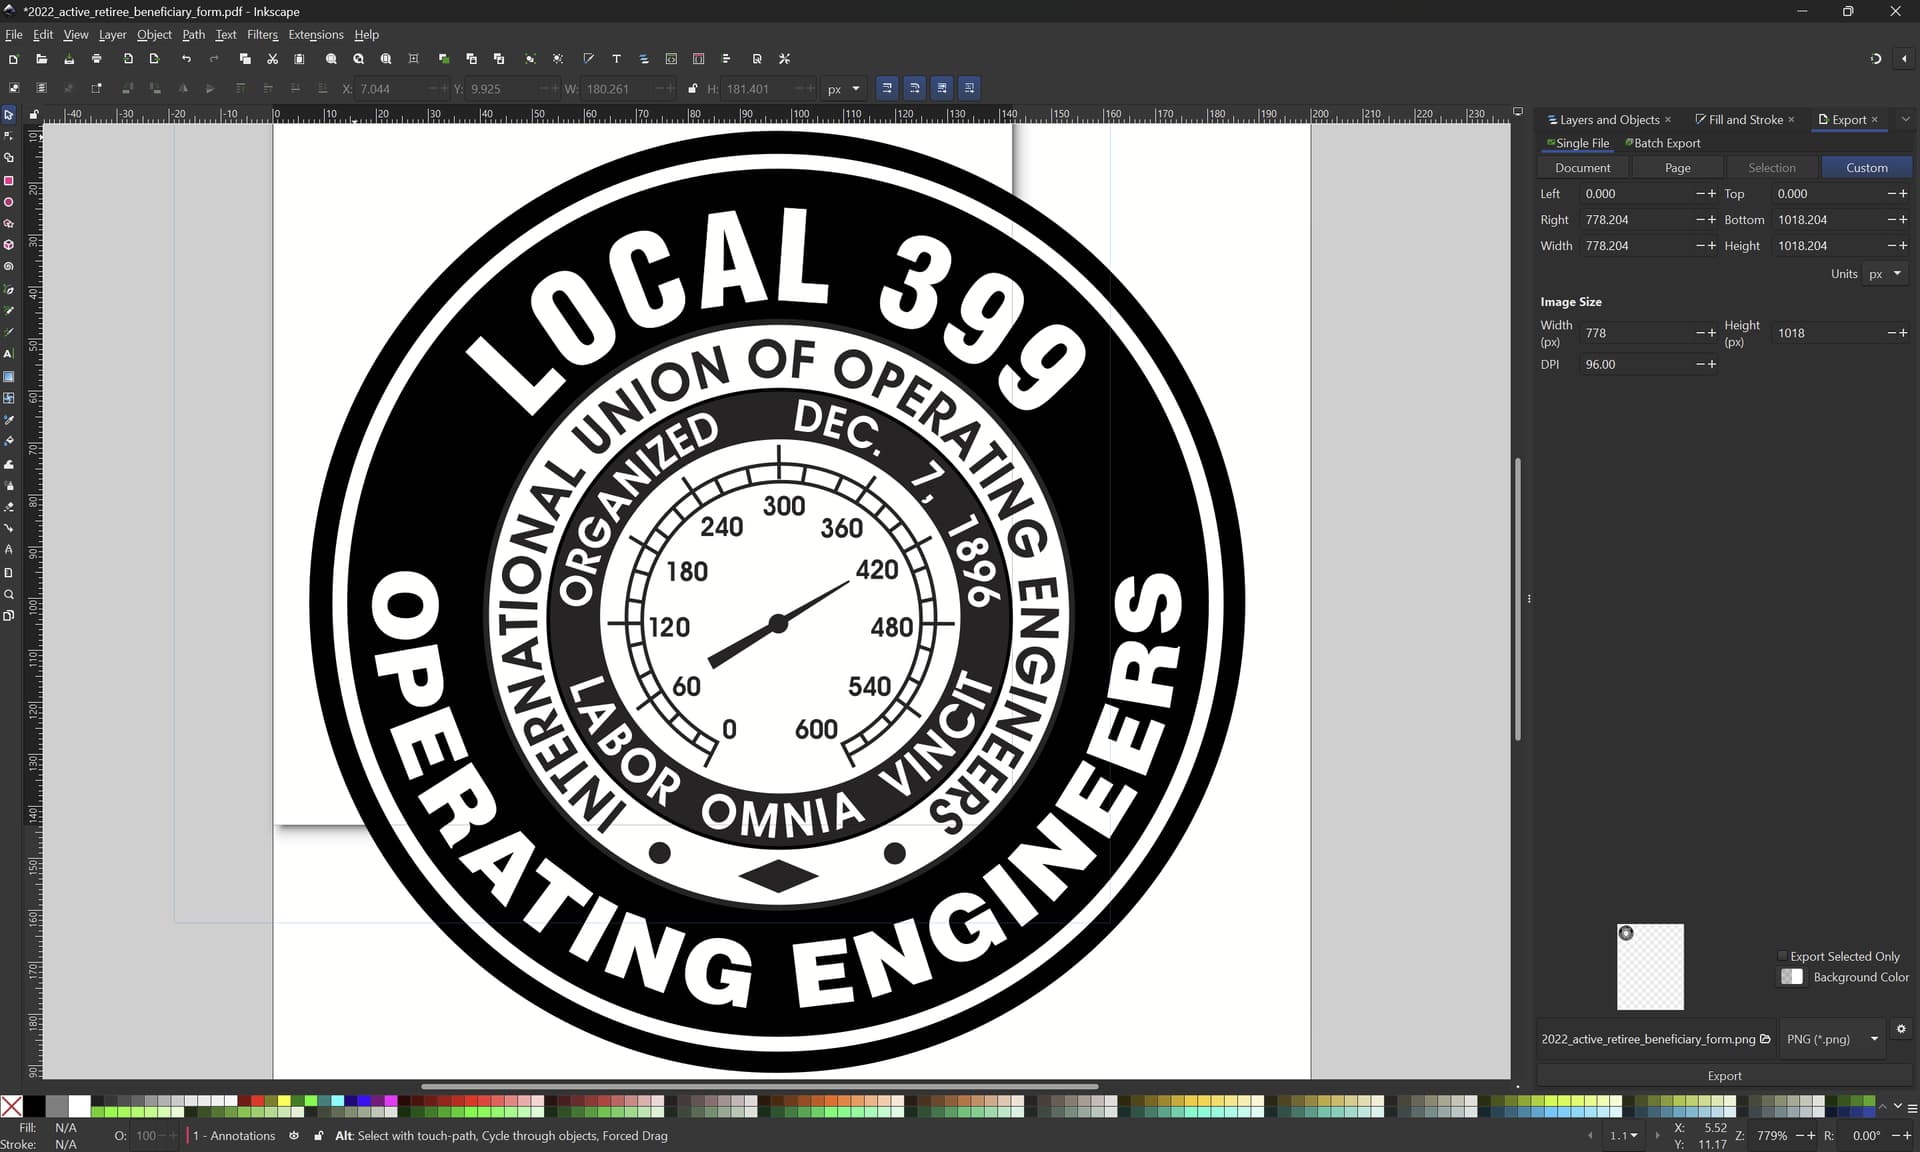Image resolution: width=1920 pixels, height=1152 pixels.
Task: Click the Export button
Action: pos(1724,1076)
